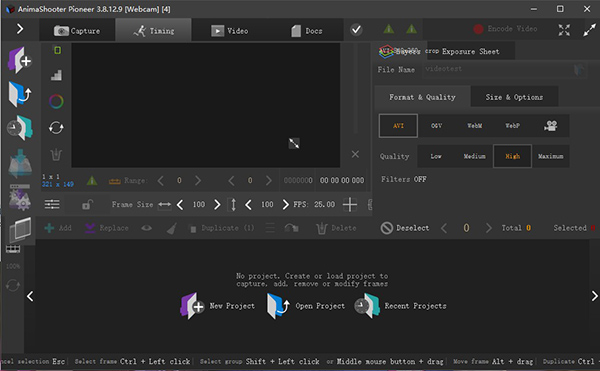600x371 pixels.
Task: Click the video camera format icon
Action: pos(551,125)
